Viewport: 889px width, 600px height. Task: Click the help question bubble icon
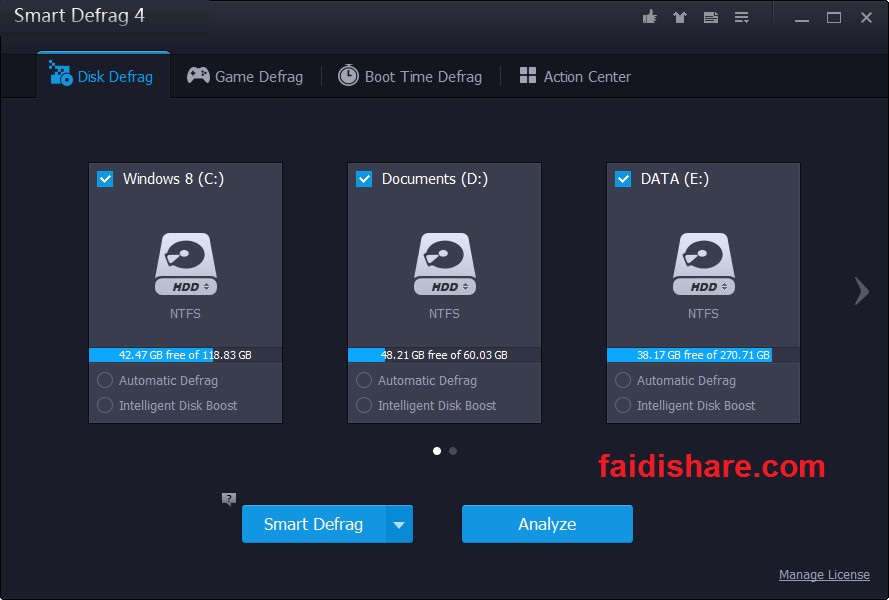[228, 499]
